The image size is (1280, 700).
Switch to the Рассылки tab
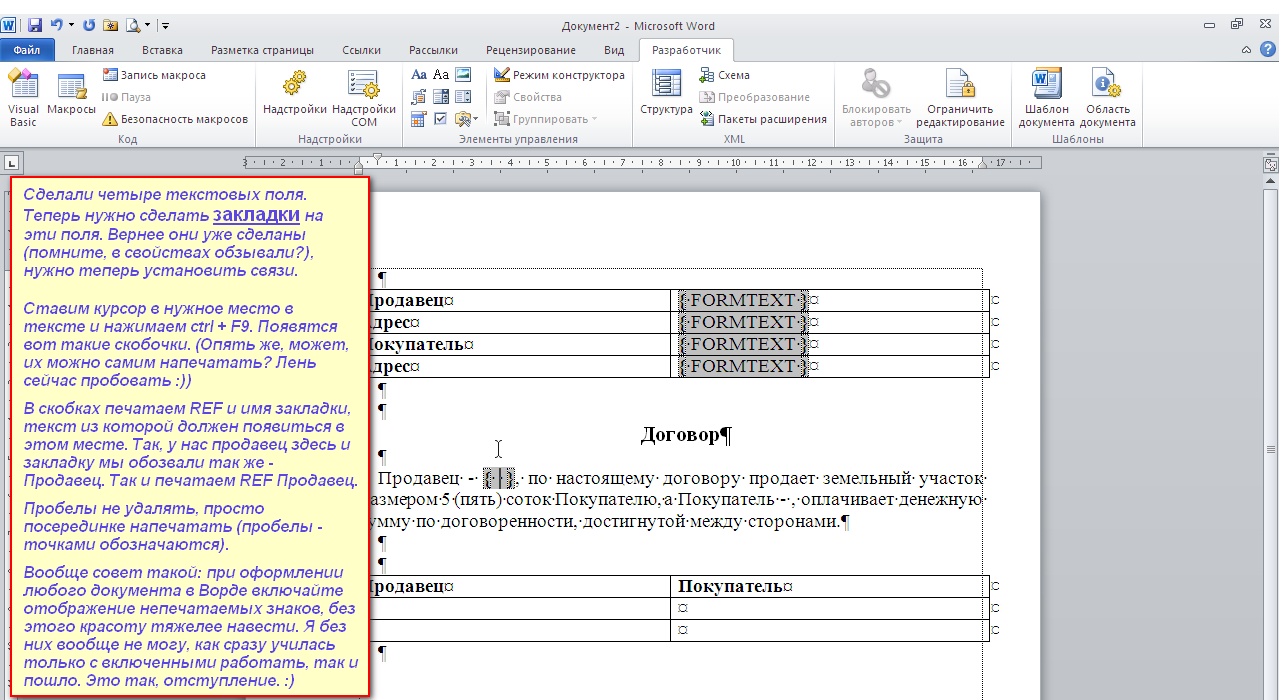433,50
